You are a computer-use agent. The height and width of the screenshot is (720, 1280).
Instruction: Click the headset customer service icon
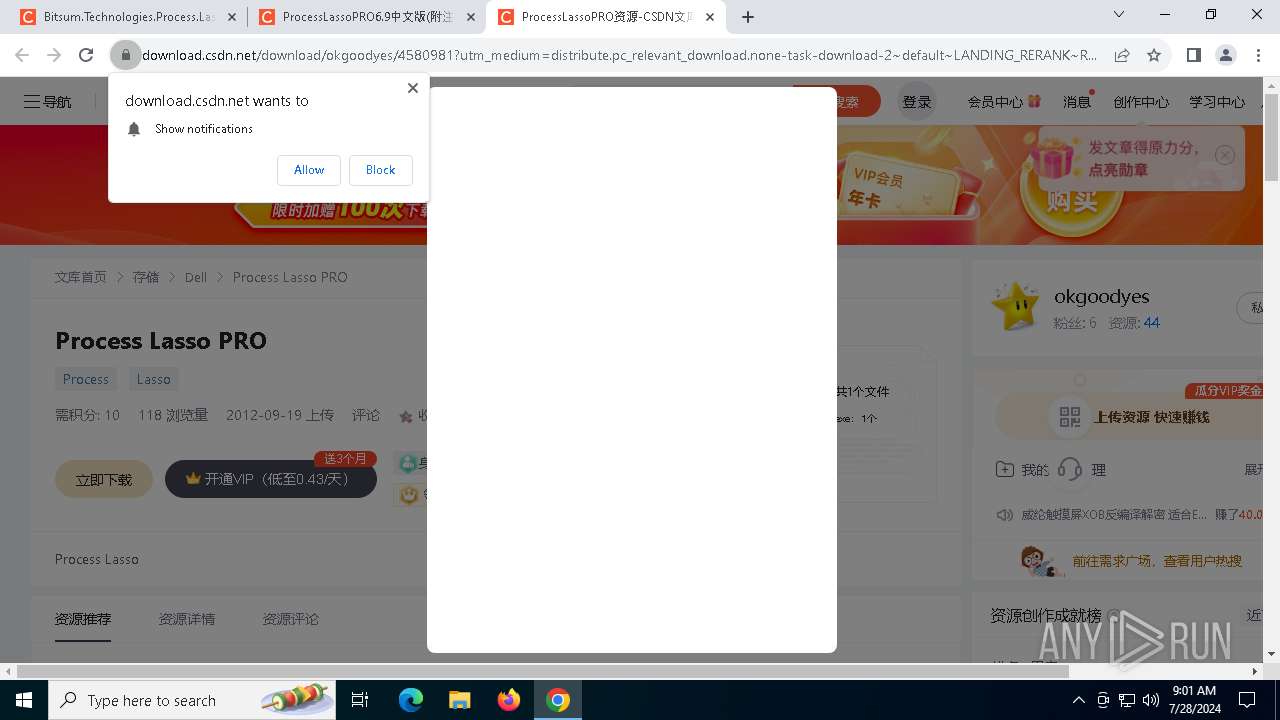coord(1070,469)
